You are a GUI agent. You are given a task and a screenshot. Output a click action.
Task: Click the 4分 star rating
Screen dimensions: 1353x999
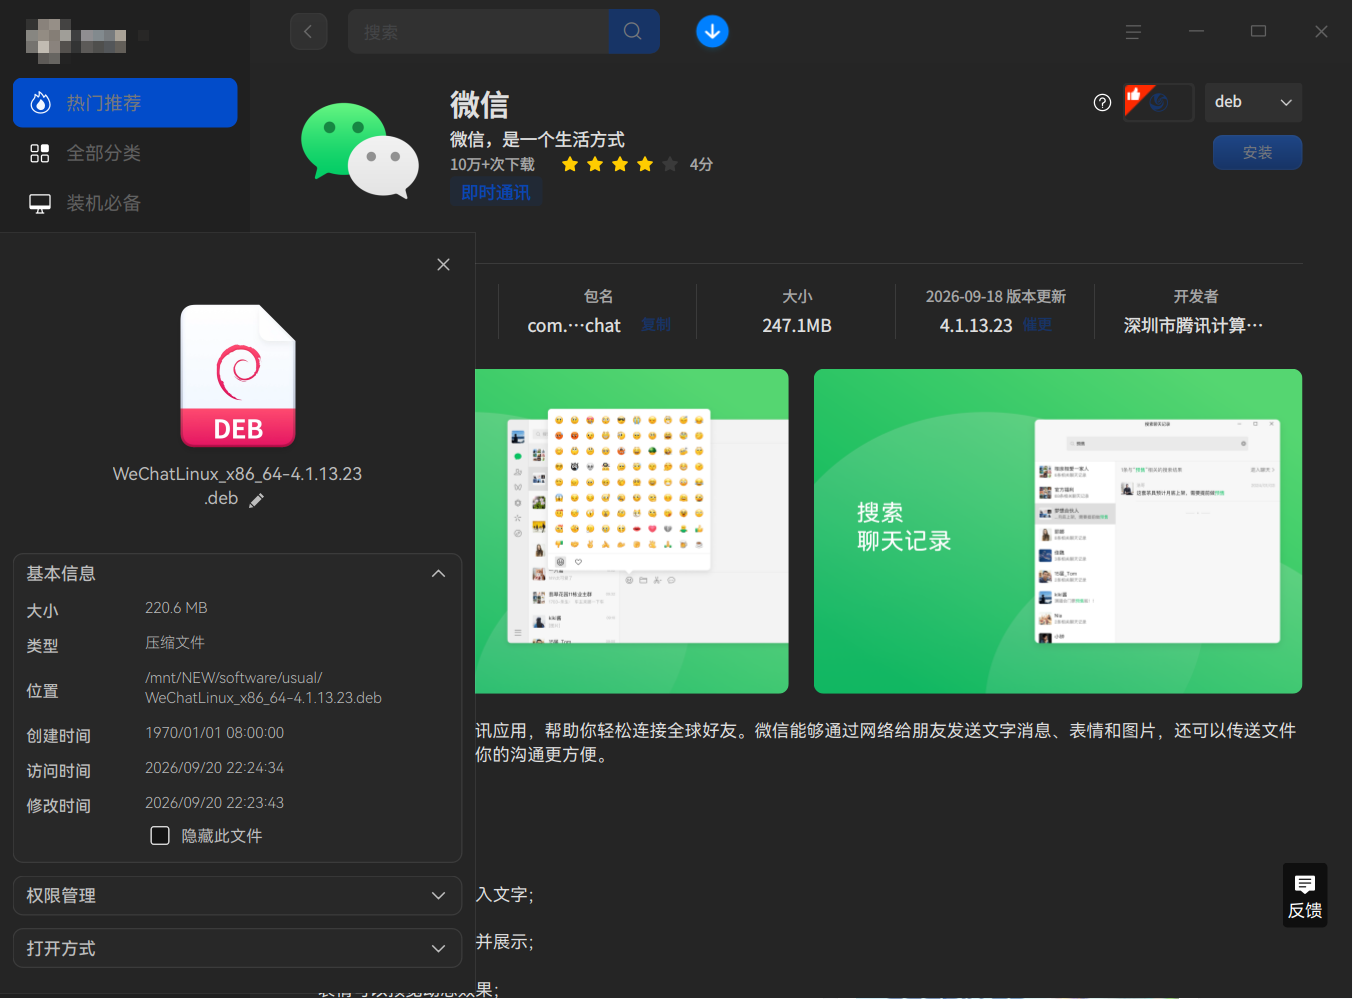[x=637, y=164]
